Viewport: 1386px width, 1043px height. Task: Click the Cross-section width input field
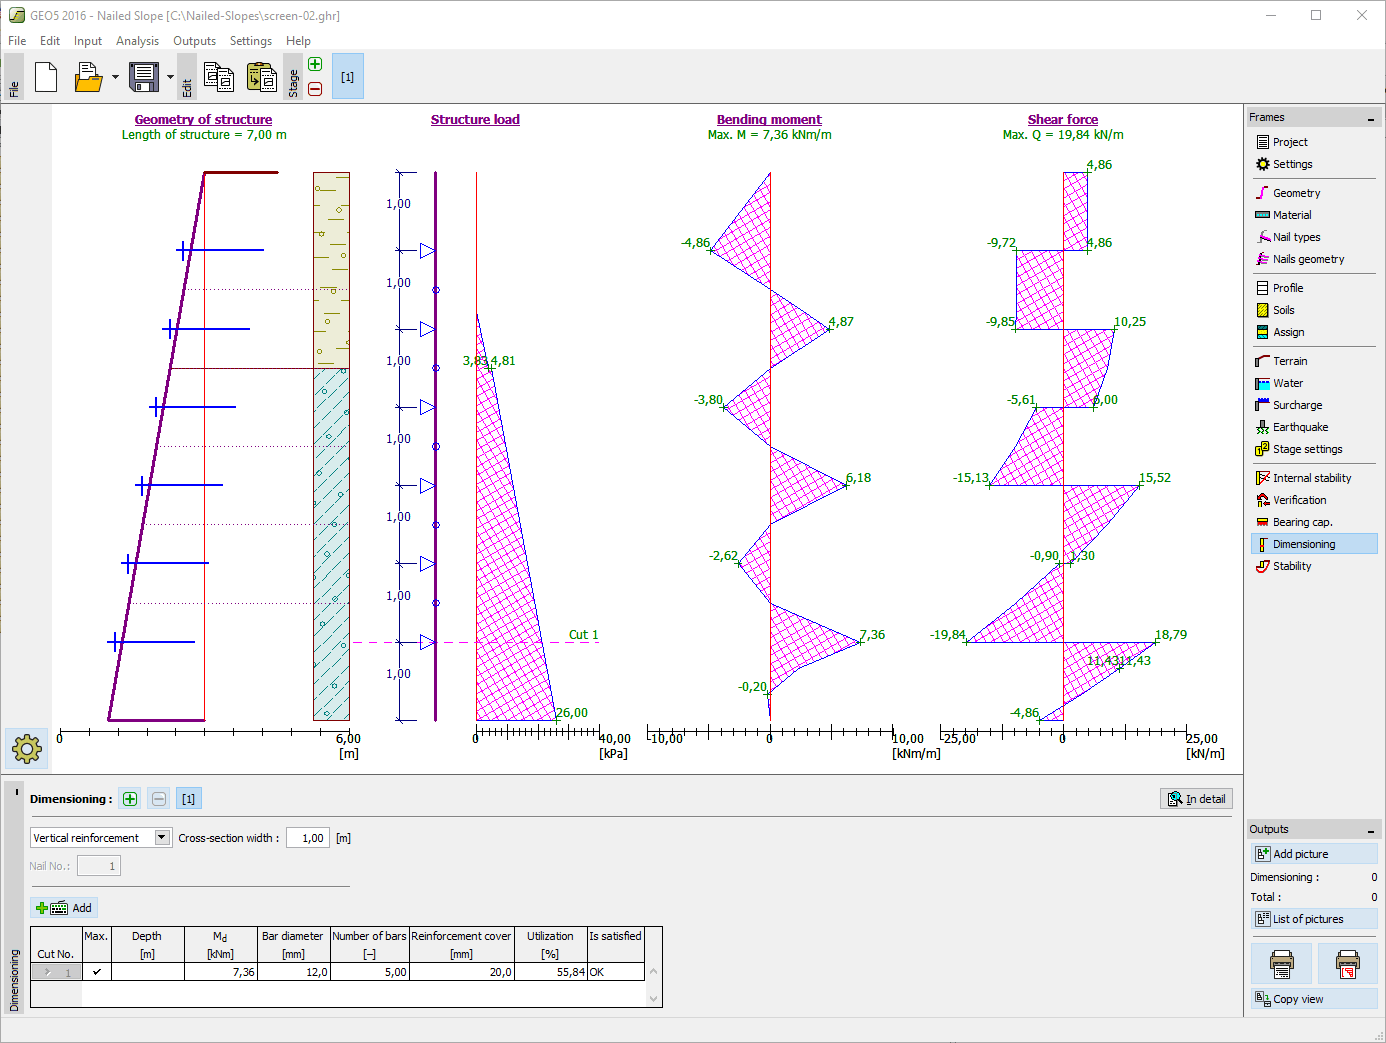point(308,838)
